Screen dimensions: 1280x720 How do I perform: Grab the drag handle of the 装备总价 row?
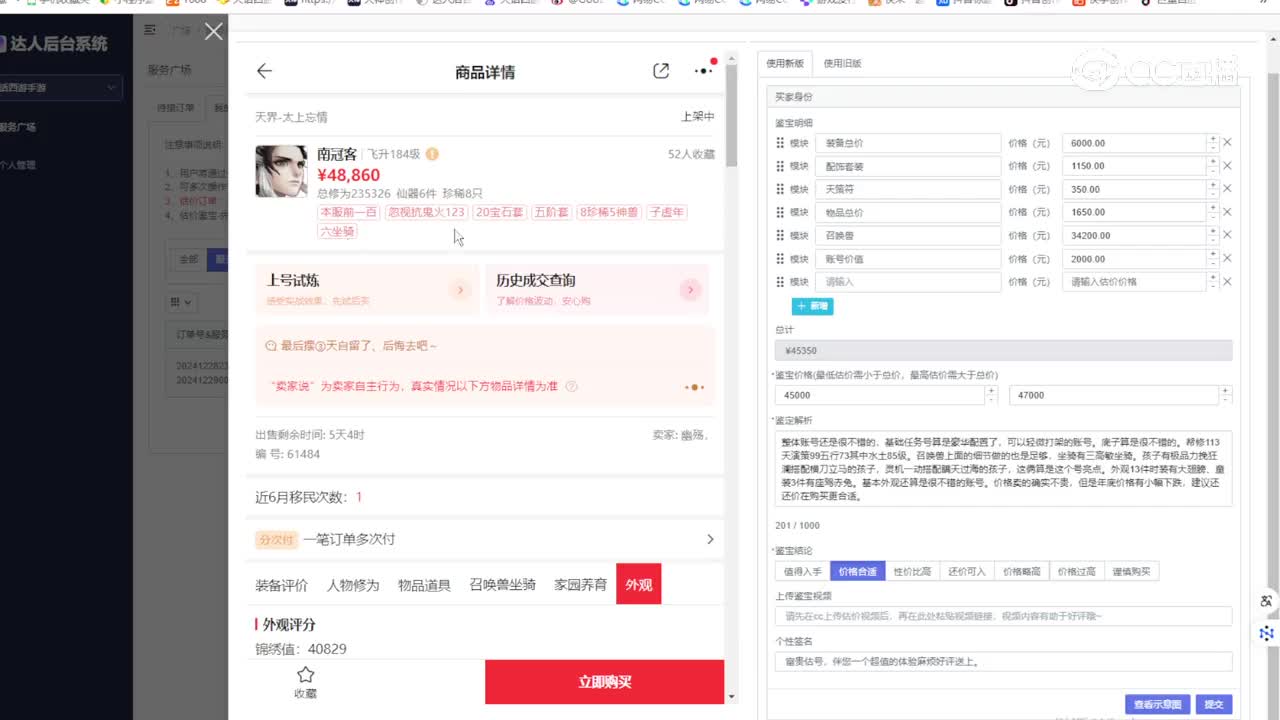coord(781,143)
